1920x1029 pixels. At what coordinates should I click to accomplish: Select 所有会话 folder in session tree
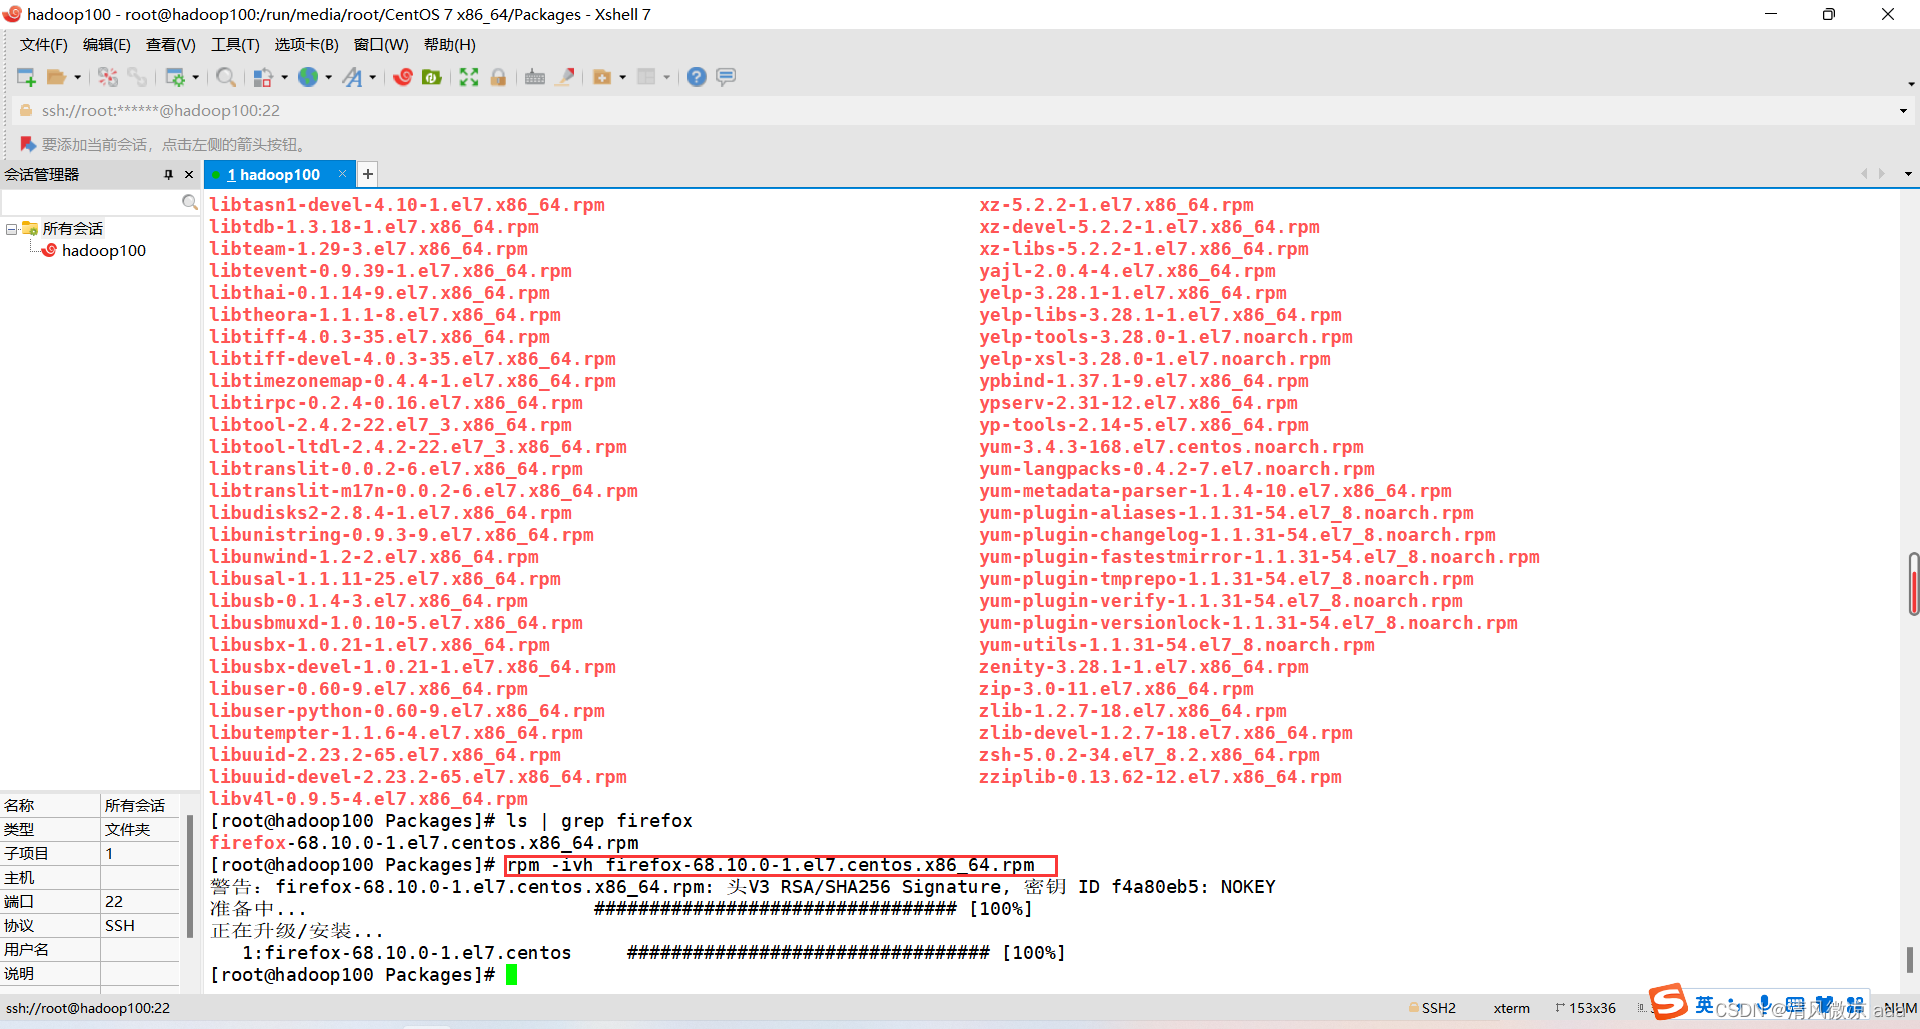(72, 229)
